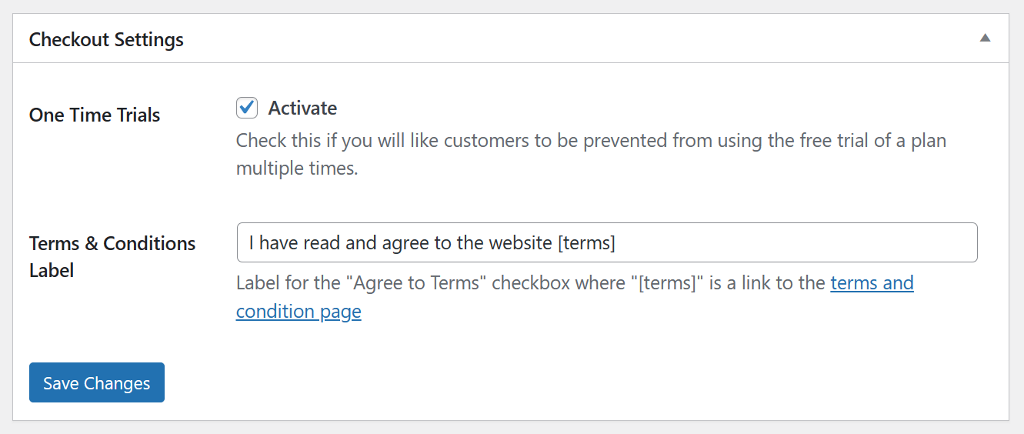
Task: Click the Save Changes button
Action: [x=97, y=383]
